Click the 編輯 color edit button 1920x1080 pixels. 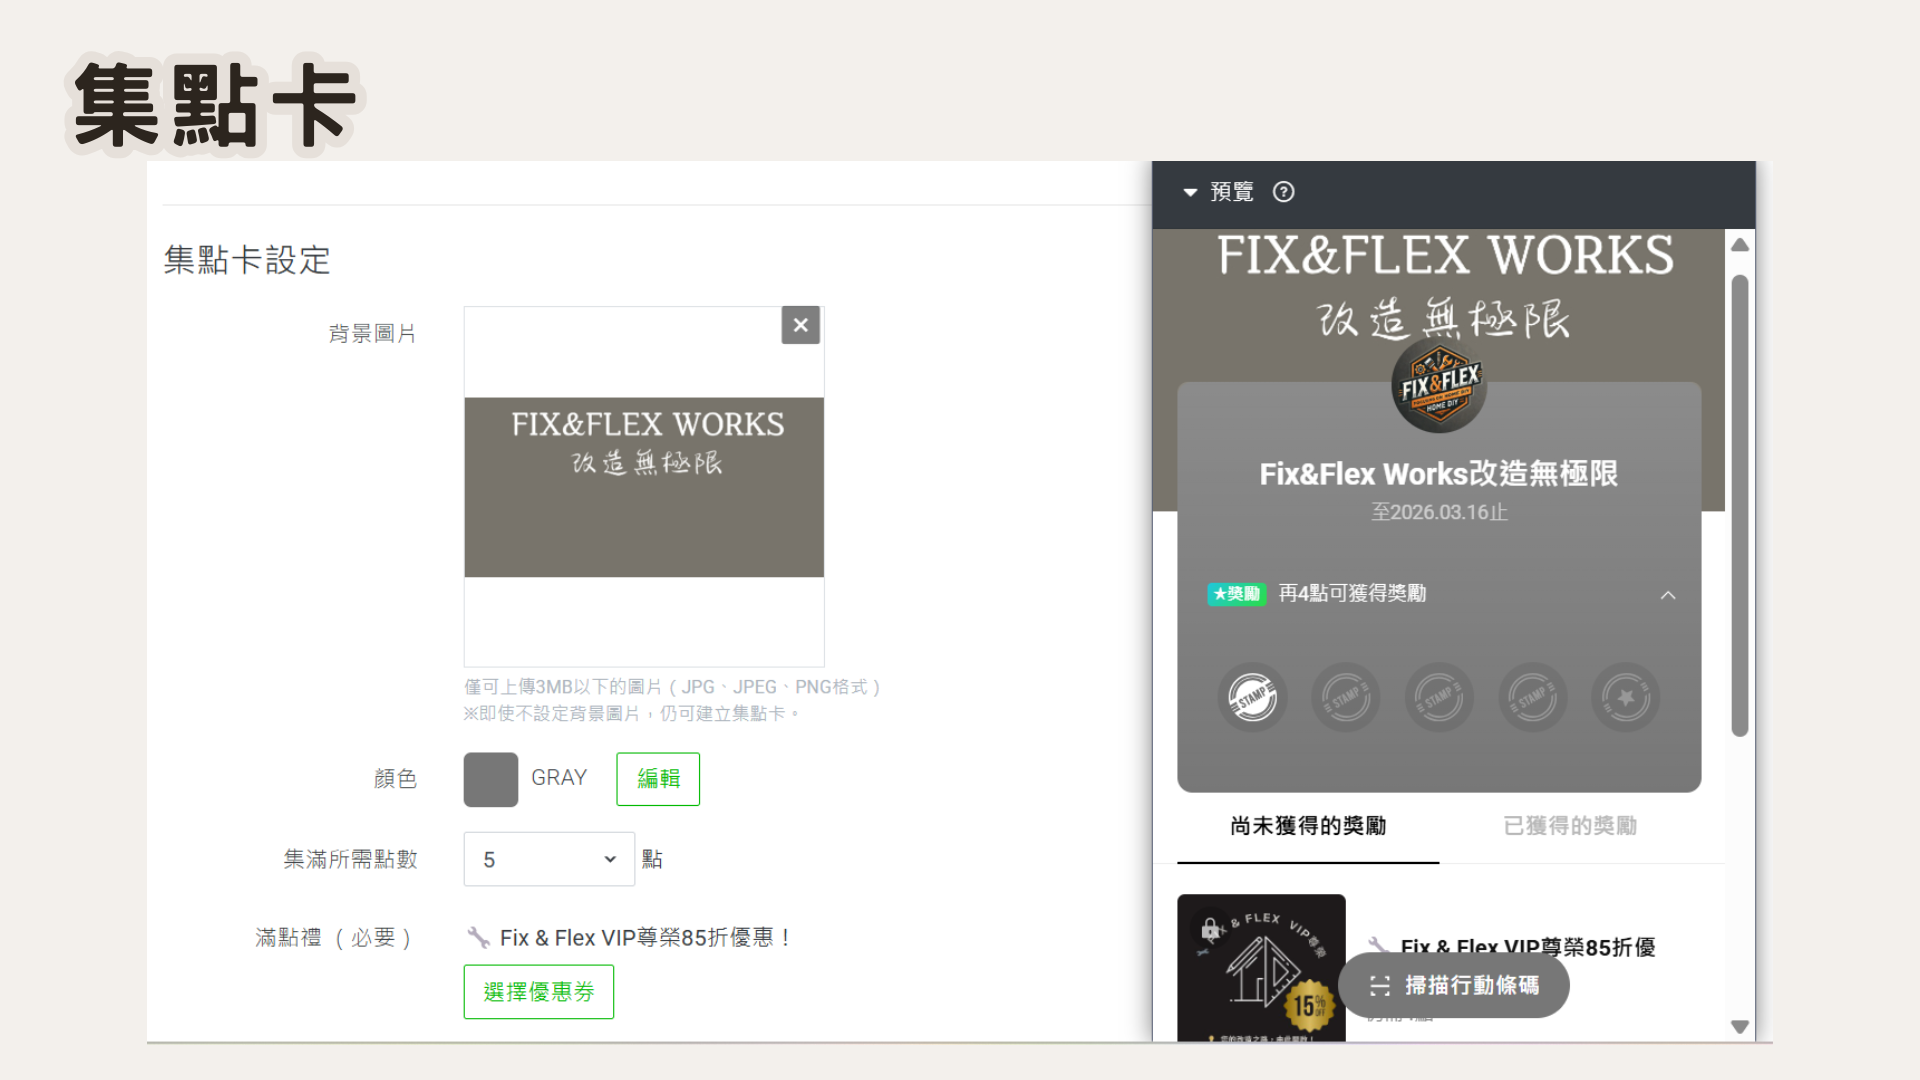coord(658,779)
